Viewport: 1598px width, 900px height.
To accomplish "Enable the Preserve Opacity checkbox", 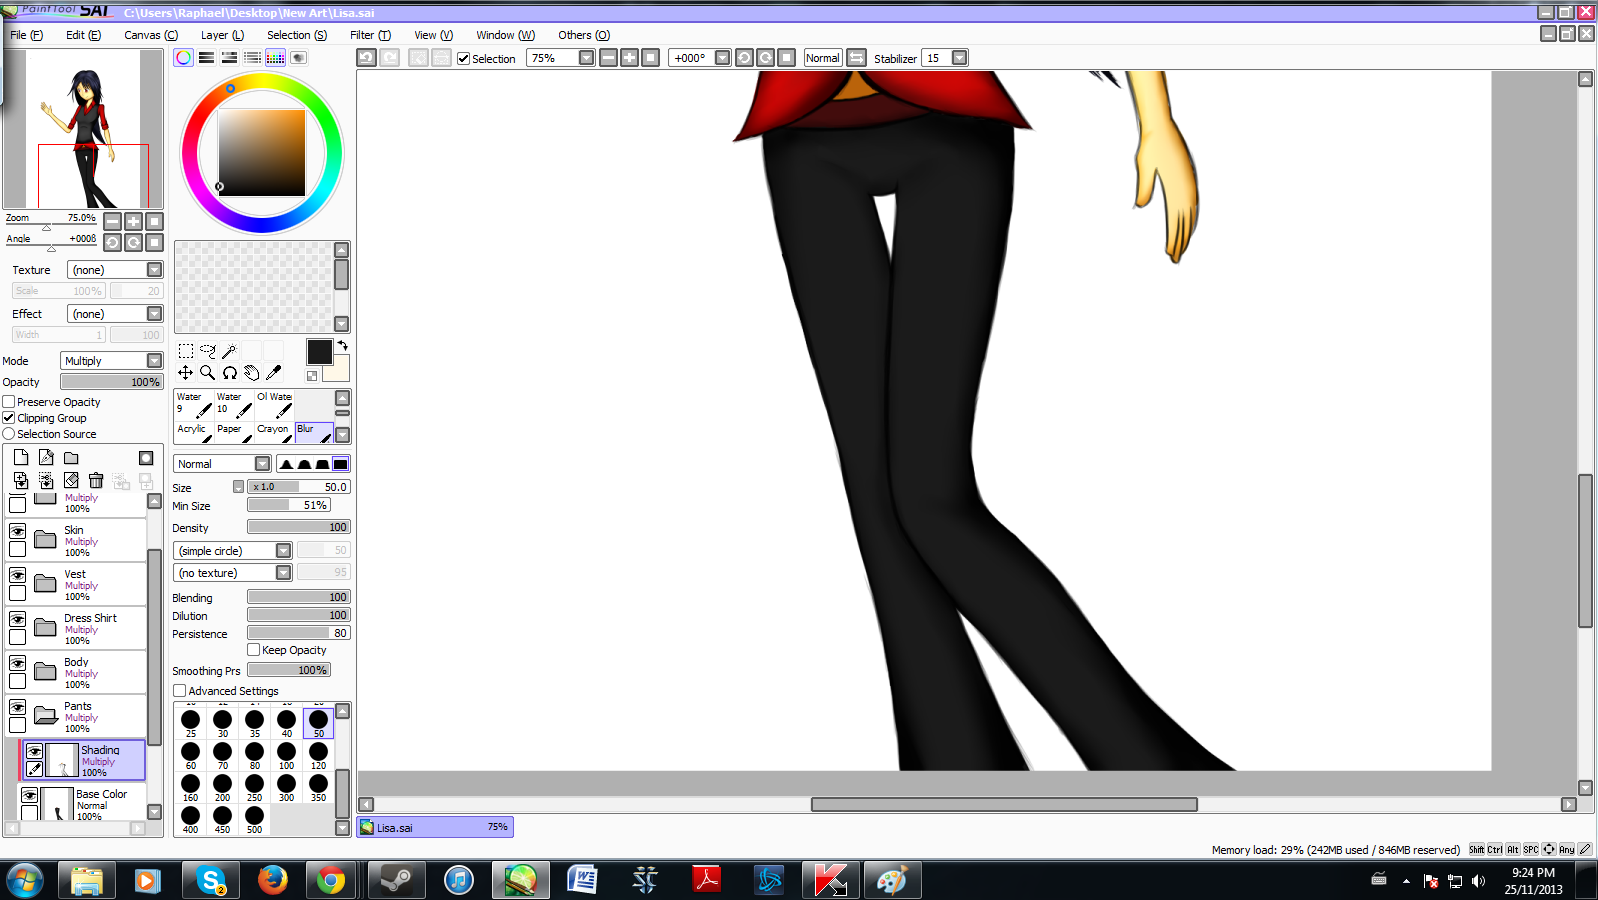I will [x=9, y=402].
